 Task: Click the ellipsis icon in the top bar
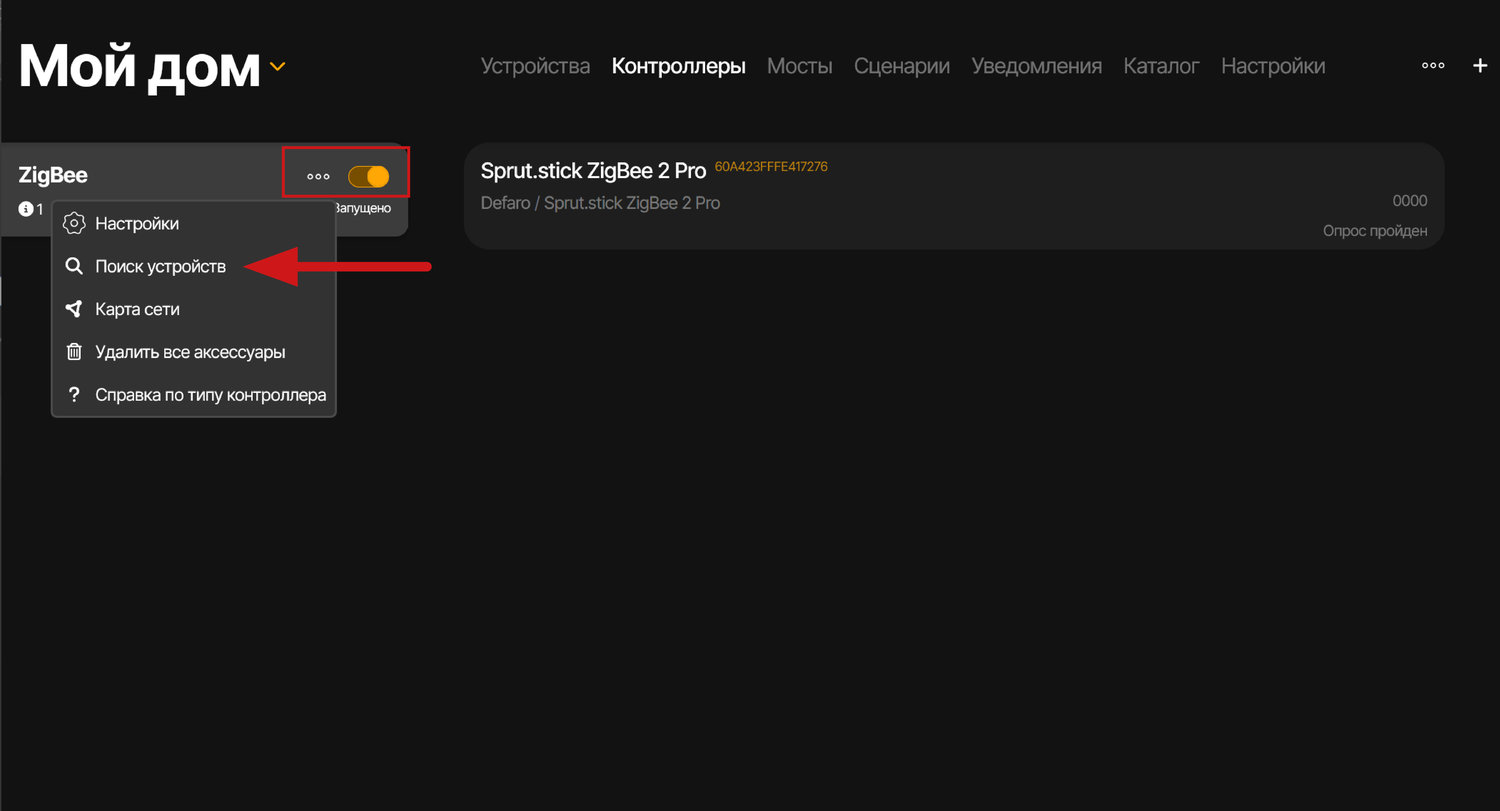click(x=1433, y=65)
